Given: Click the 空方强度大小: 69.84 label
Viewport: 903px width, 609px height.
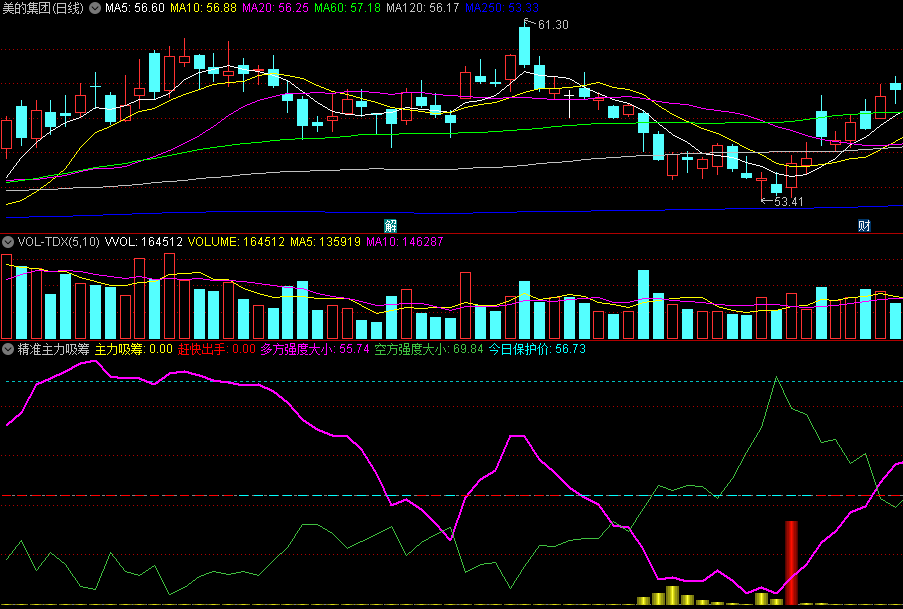Looking at the screenshot, I should pos(429,349).
